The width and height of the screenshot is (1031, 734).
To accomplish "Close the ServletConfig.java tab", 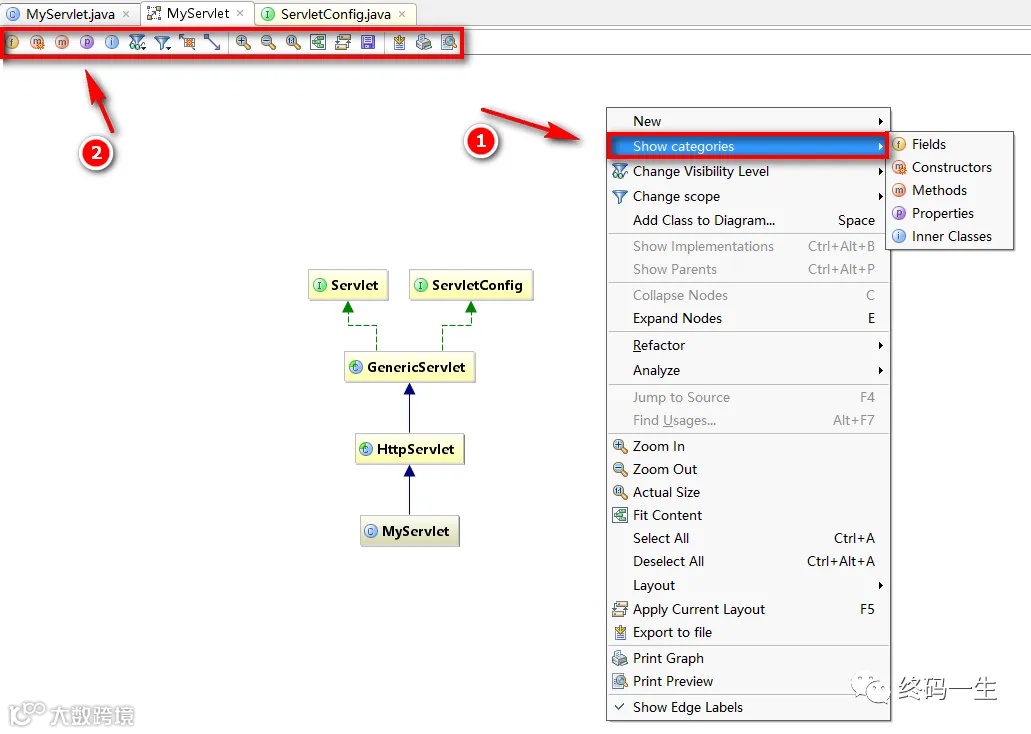I will [x=402, y=14].
